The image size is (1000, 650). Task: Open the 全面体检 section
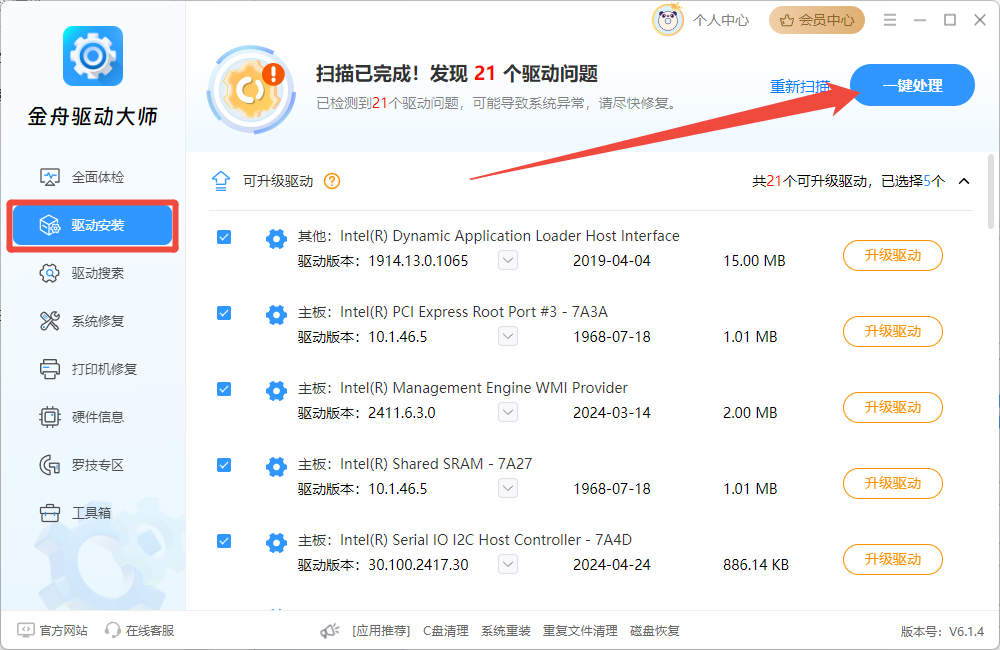pos(92,177)
